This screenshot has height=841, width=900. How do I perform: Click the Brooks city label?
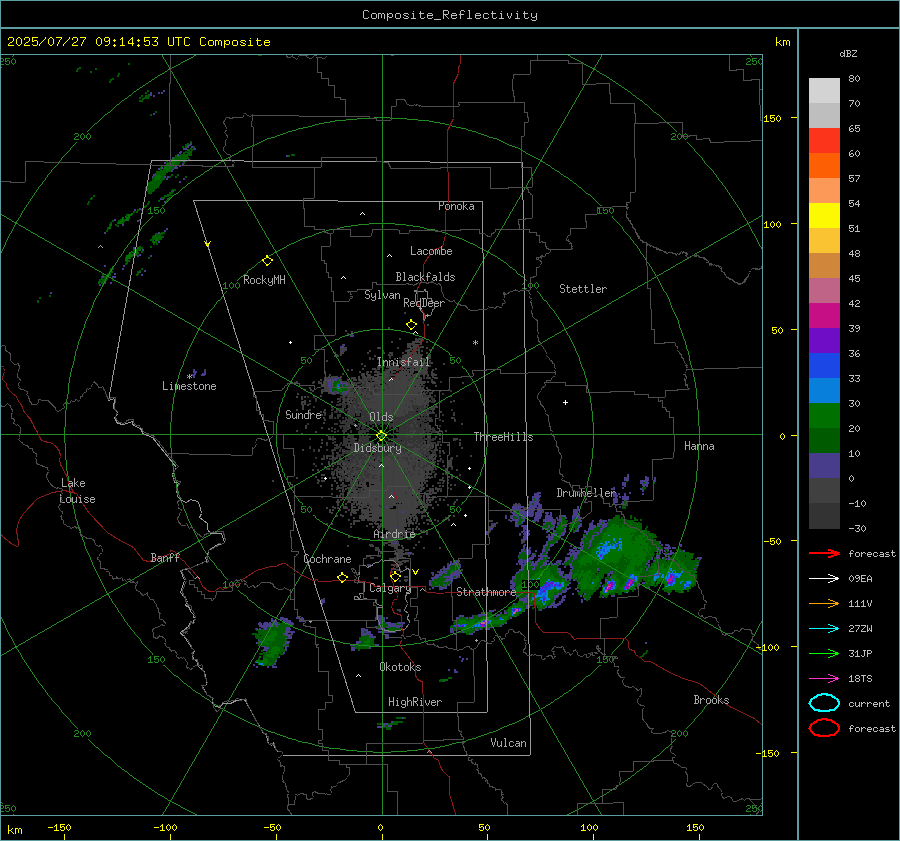tap(711, 700)
